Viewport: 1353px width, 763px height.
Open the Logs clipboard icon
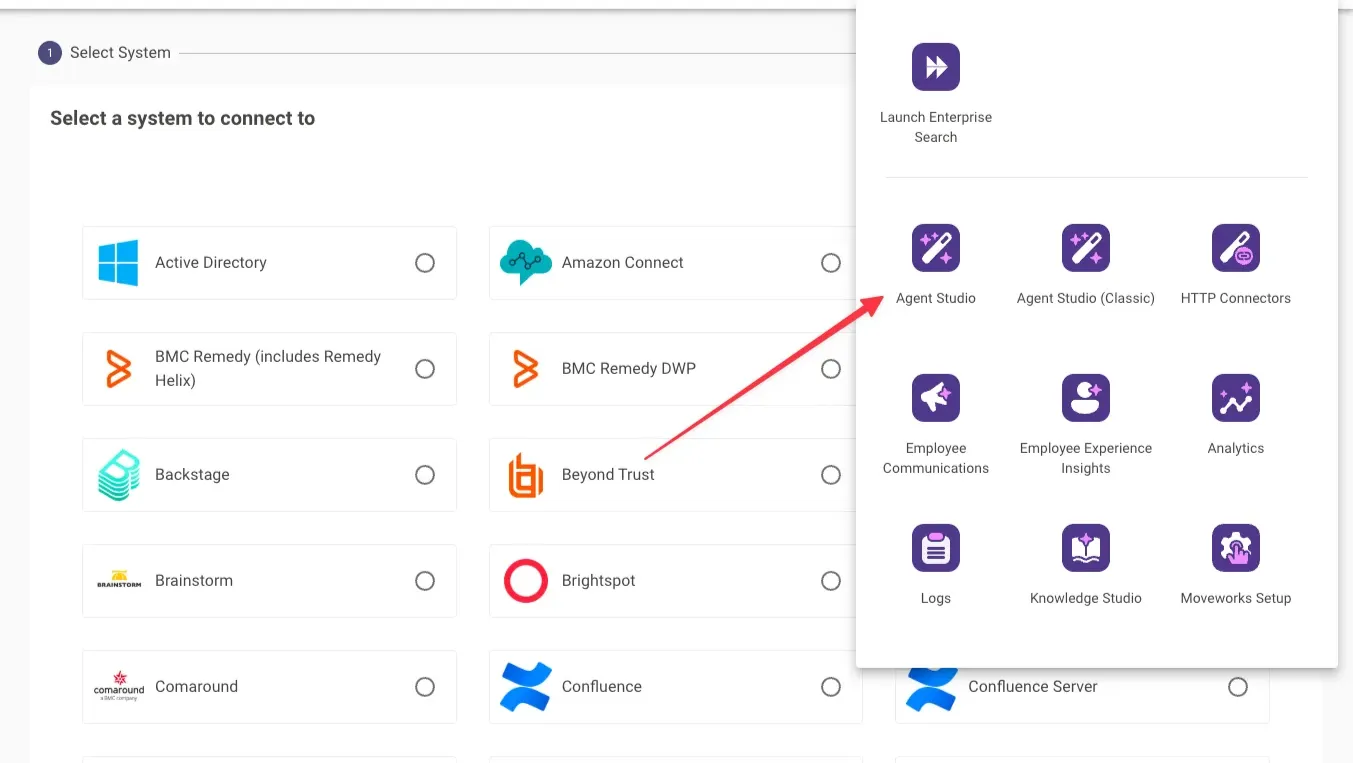click(x=936, y=548)
